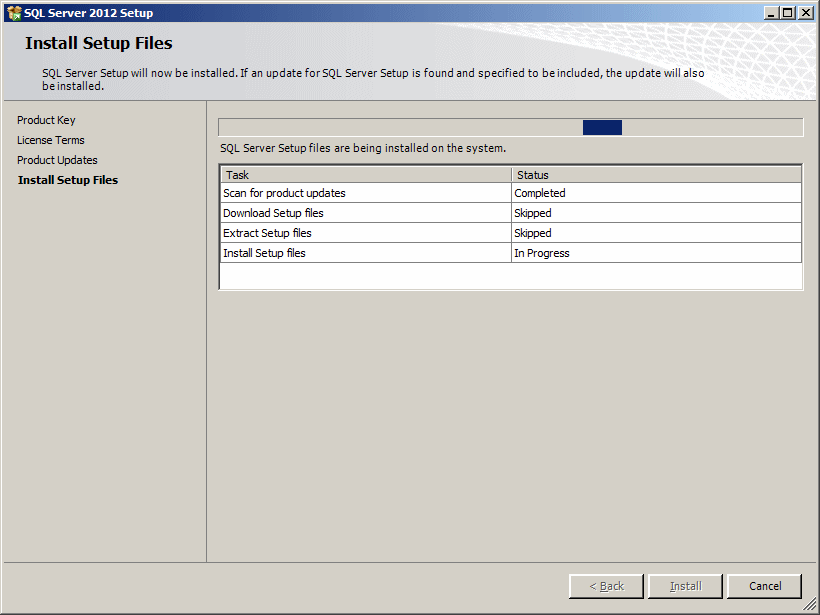Click the resize grip in window corner
The width and height of the screenshot is (820, 615).
(810, 605)
